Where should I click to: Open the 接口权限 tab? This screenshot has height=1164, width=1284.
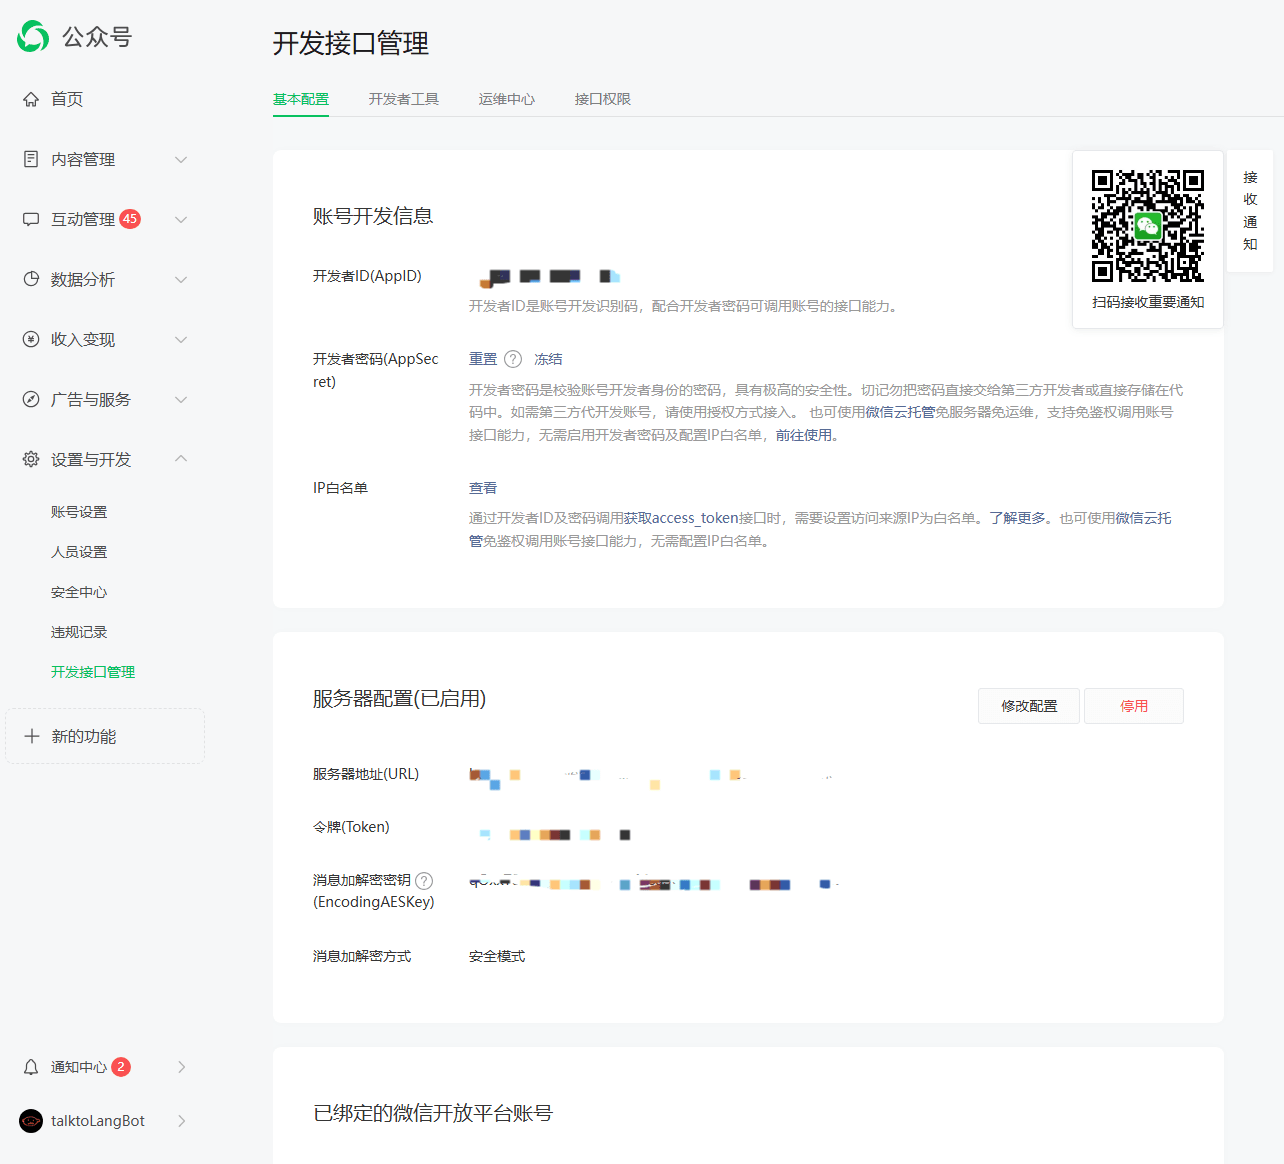[x=602, y=99]
